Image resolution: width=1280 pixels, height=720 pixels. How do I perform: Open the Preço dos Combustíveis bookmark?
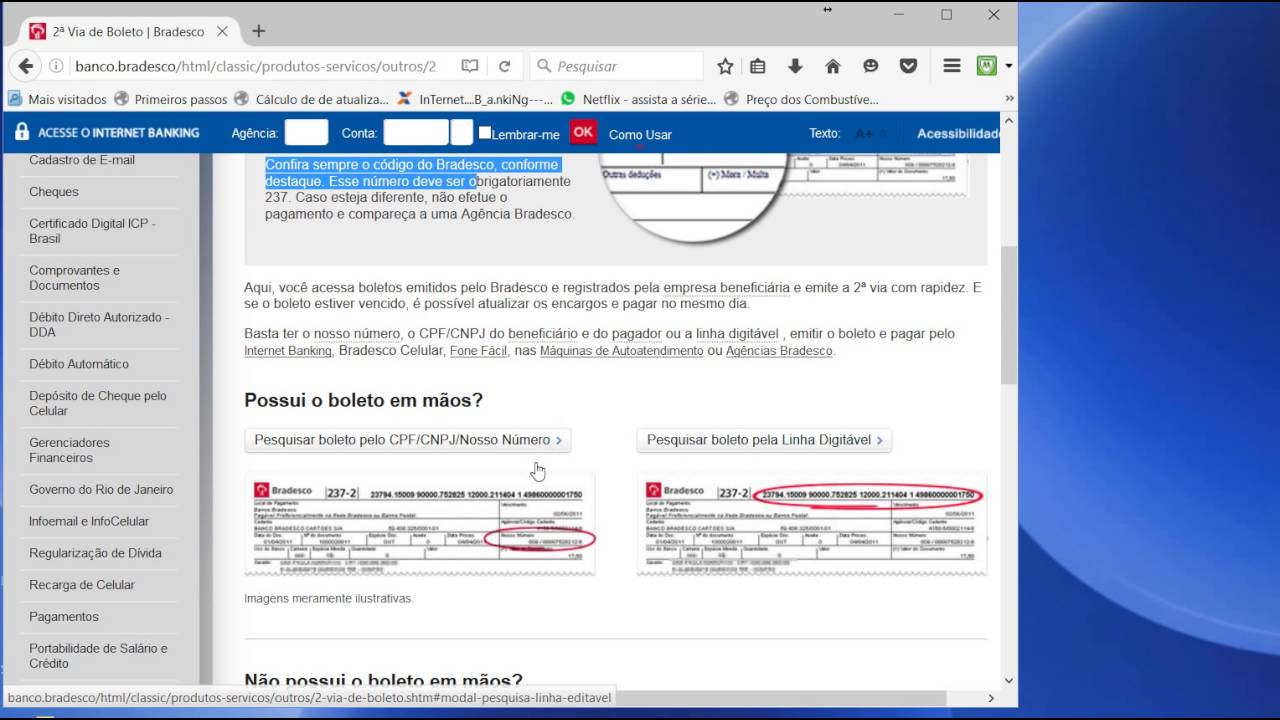pyautogui.click(x=801, y=99)
